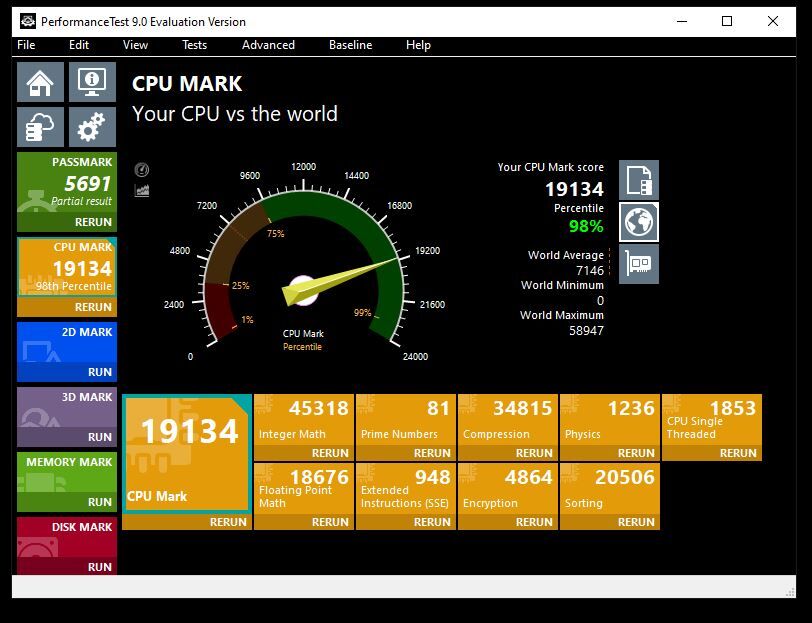Image resolution: width=812 pixels, height=623 pixels.
Task: Open the Advanced menu
Action: pos(268,45)
